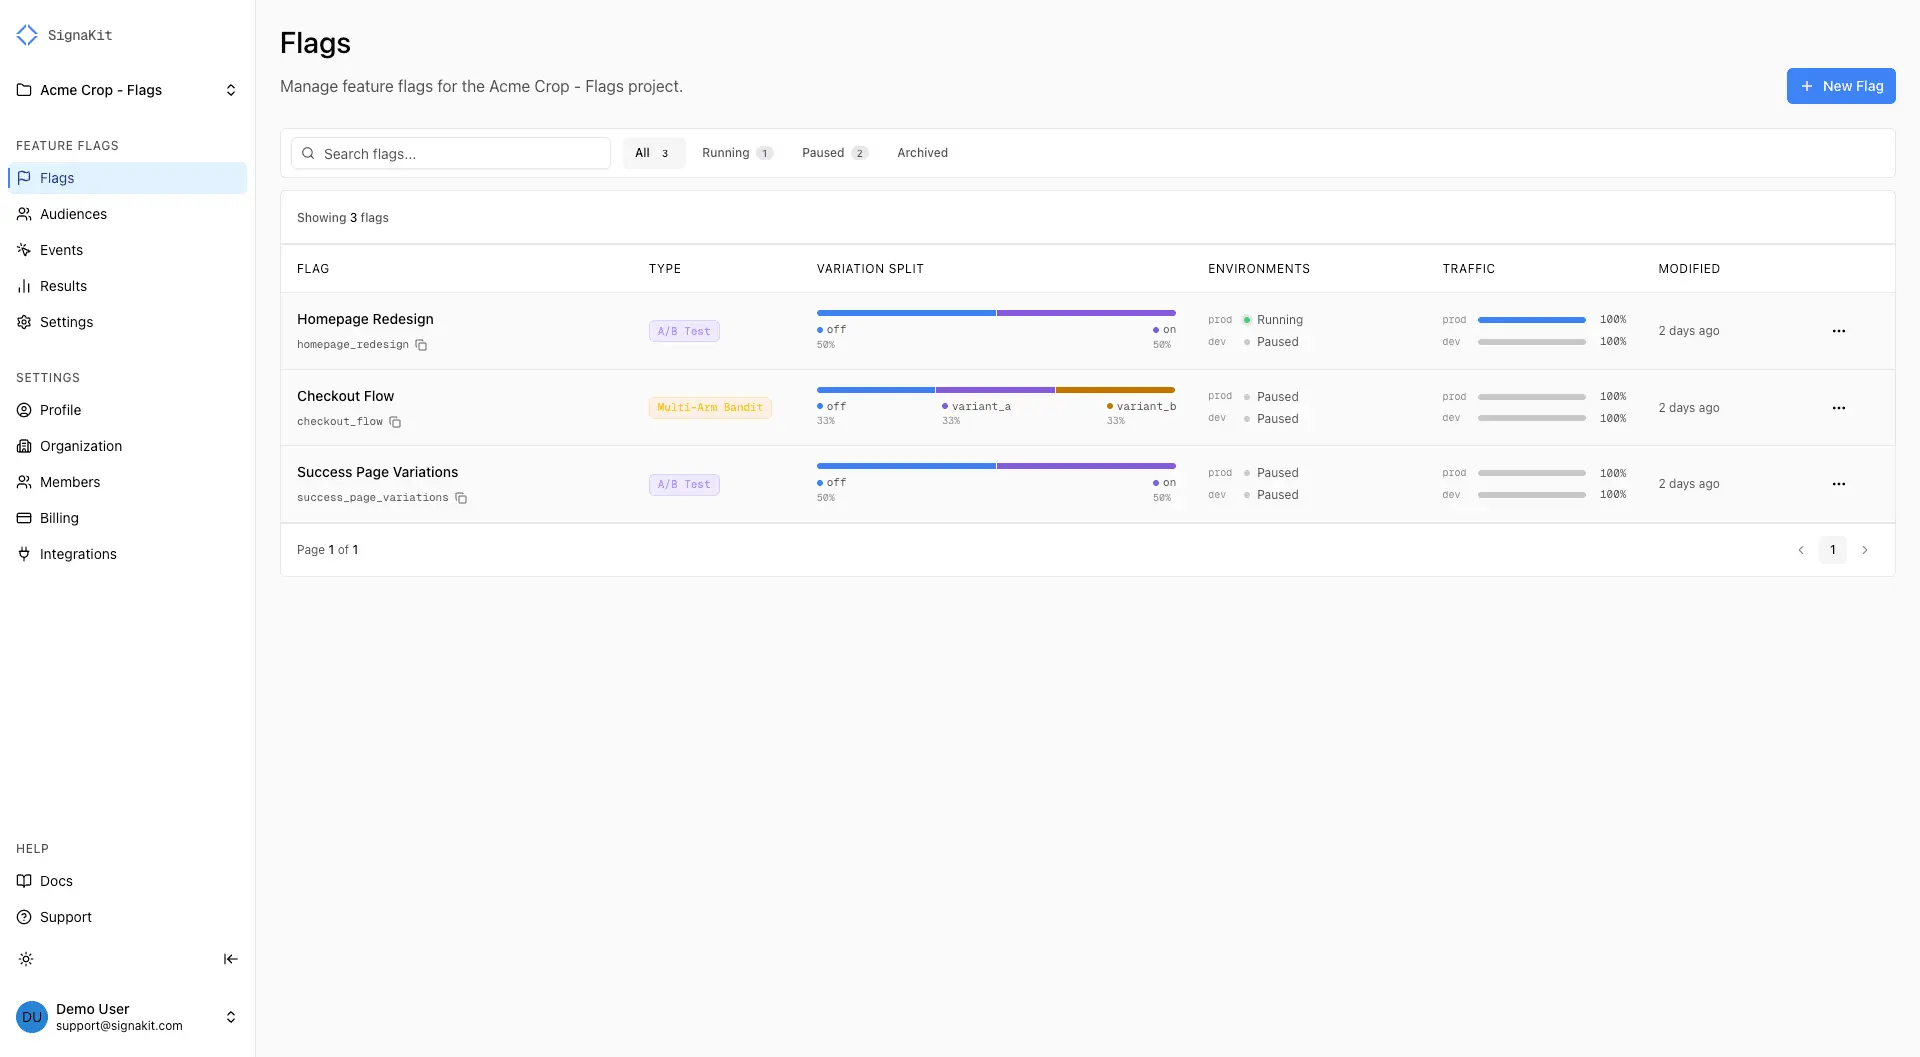Click the MODIFIED column header

coord(1689,269)
